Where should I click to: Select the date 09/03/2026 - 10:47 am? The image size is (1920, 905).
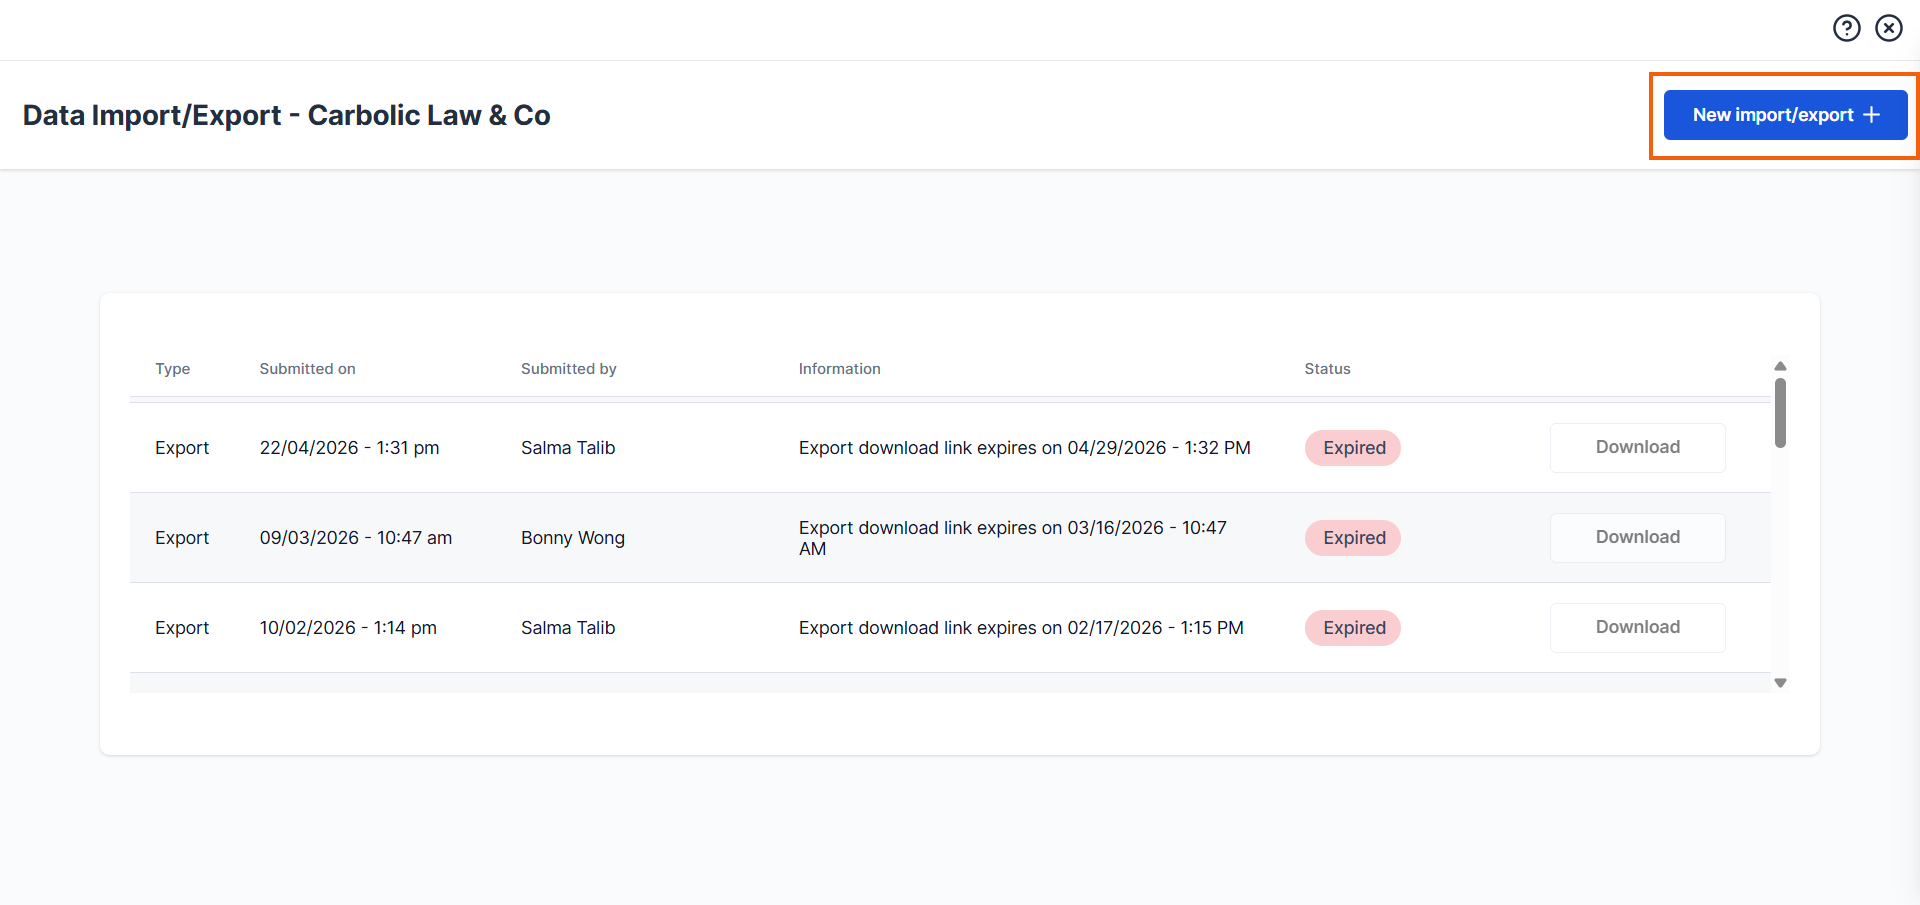355,538
